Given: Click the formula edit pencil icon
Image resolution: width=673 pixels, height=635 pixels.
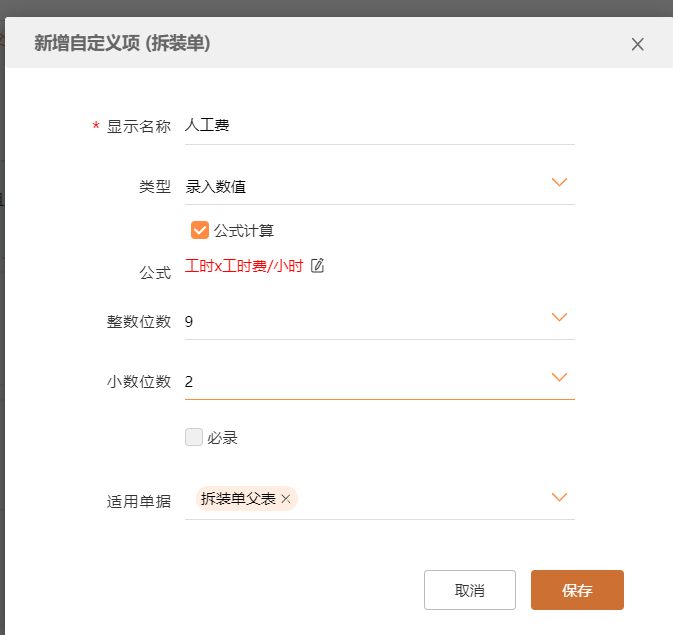Looking at the screenshot, I should point(318,265).
